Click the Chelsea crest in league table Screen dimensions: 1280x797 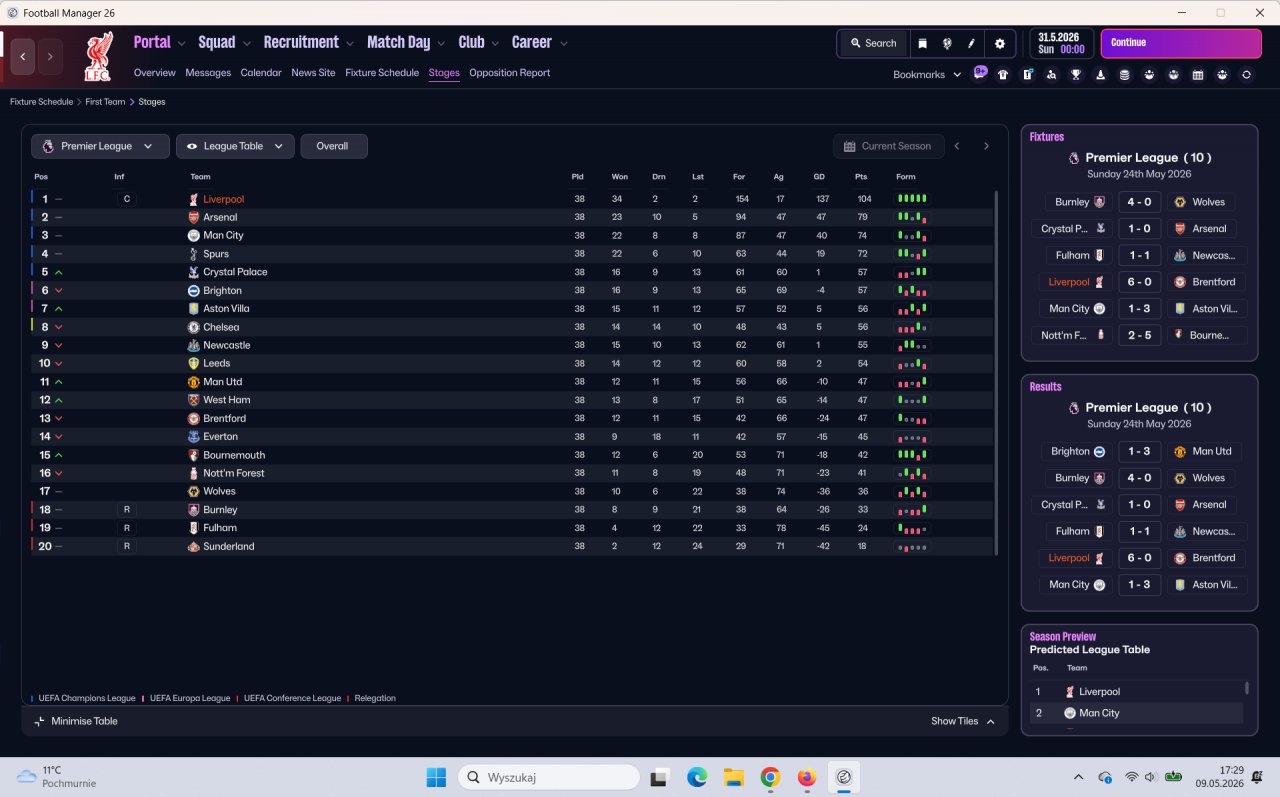tap(194, 327)
